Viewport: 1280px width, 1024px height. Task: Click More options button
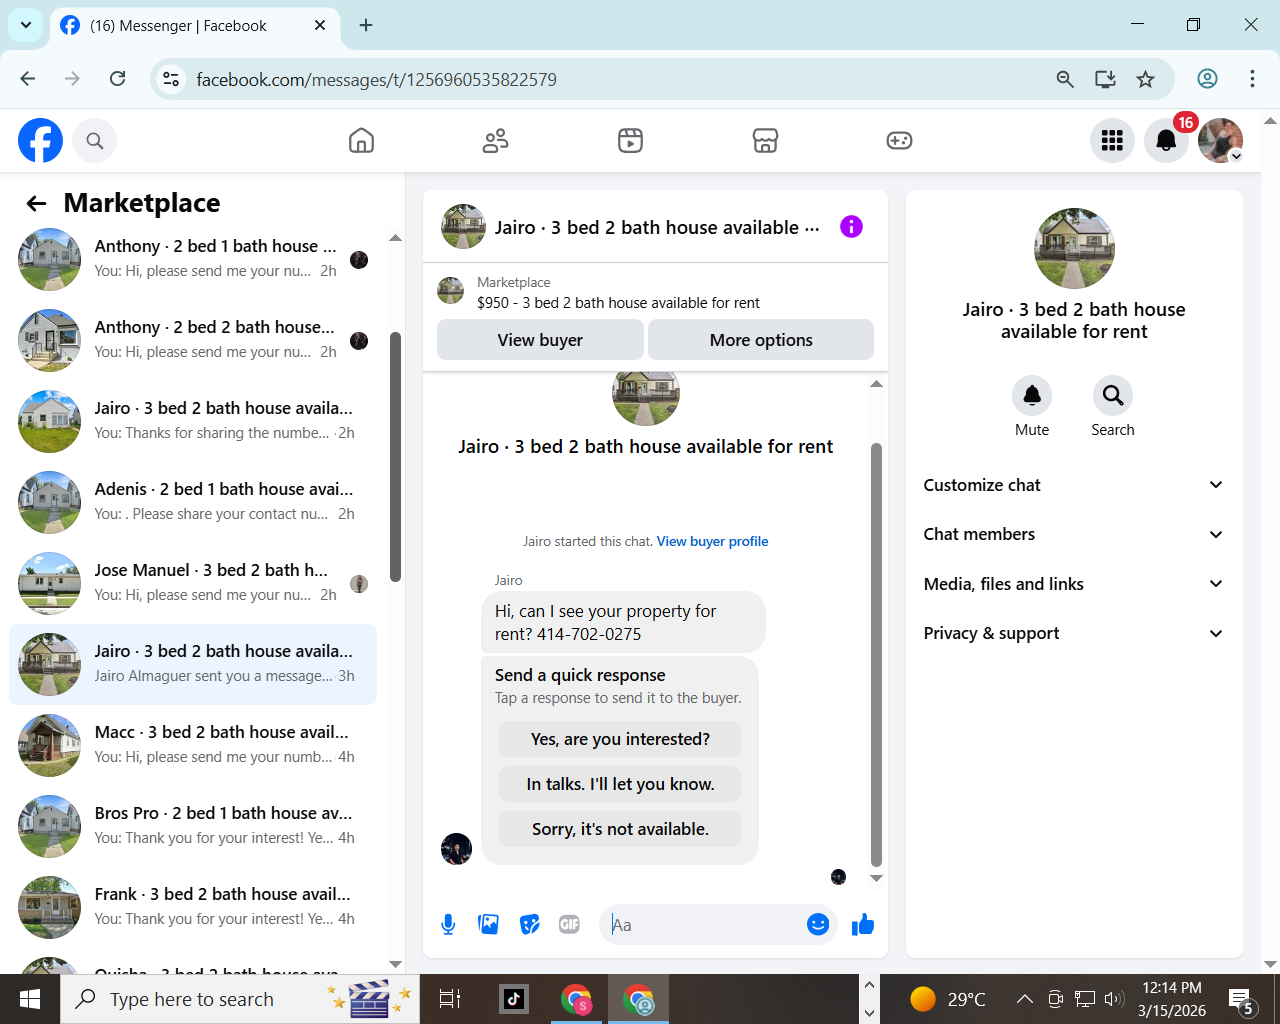click(x=761, y=340)
